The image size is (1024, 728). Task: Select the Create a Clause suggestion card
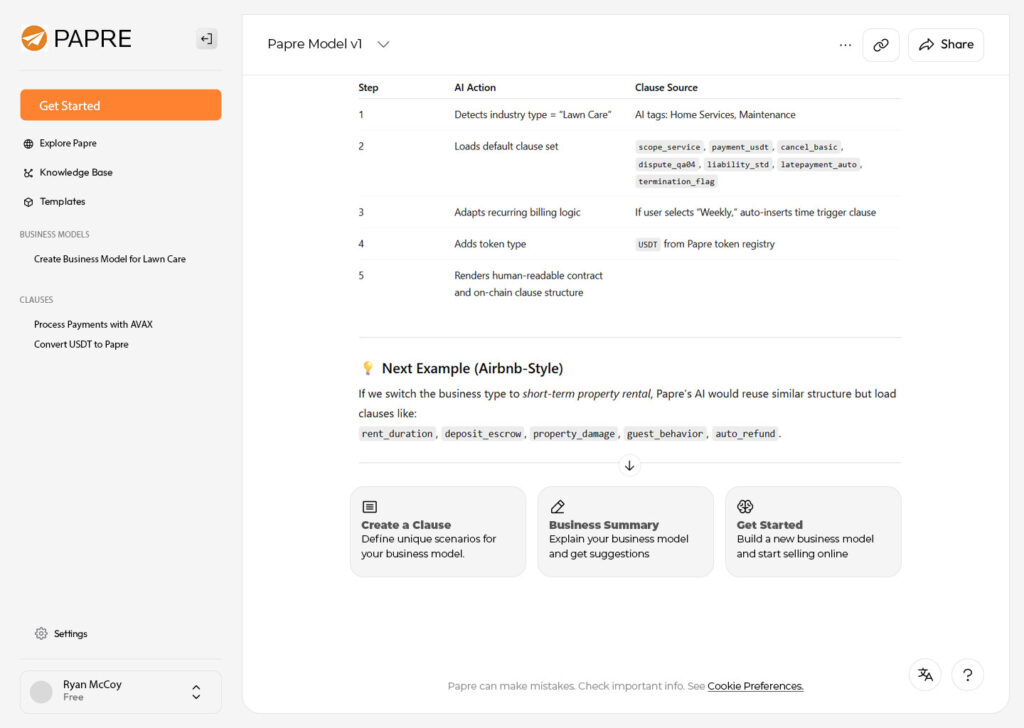[x=437, y=531]
